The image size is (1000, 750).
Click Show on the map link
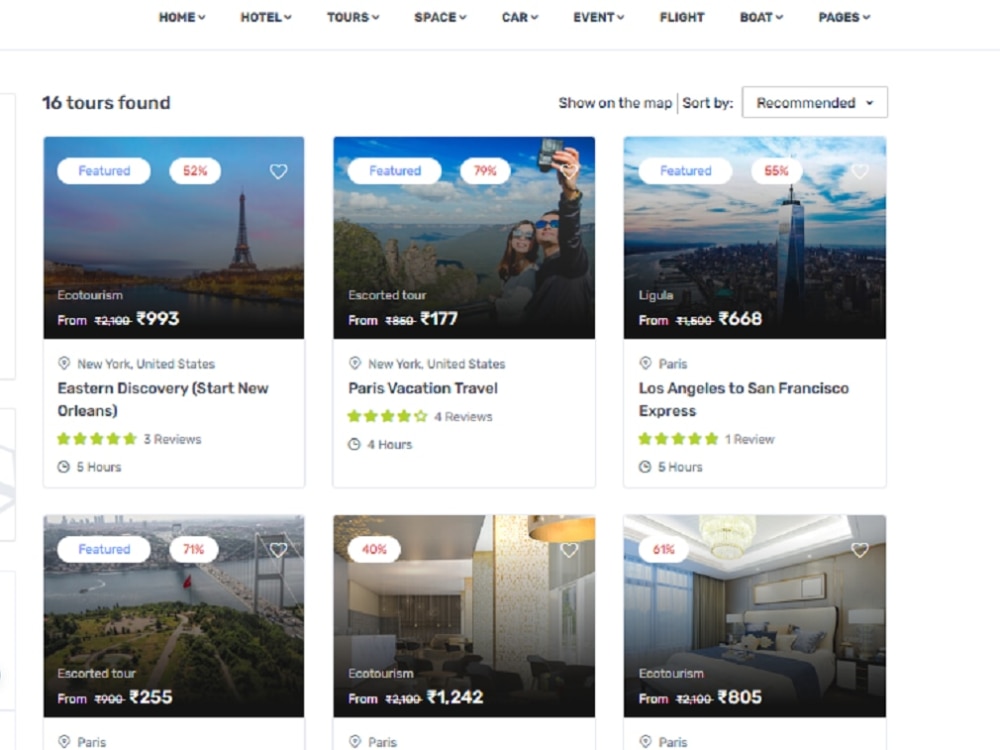(615, 103)
